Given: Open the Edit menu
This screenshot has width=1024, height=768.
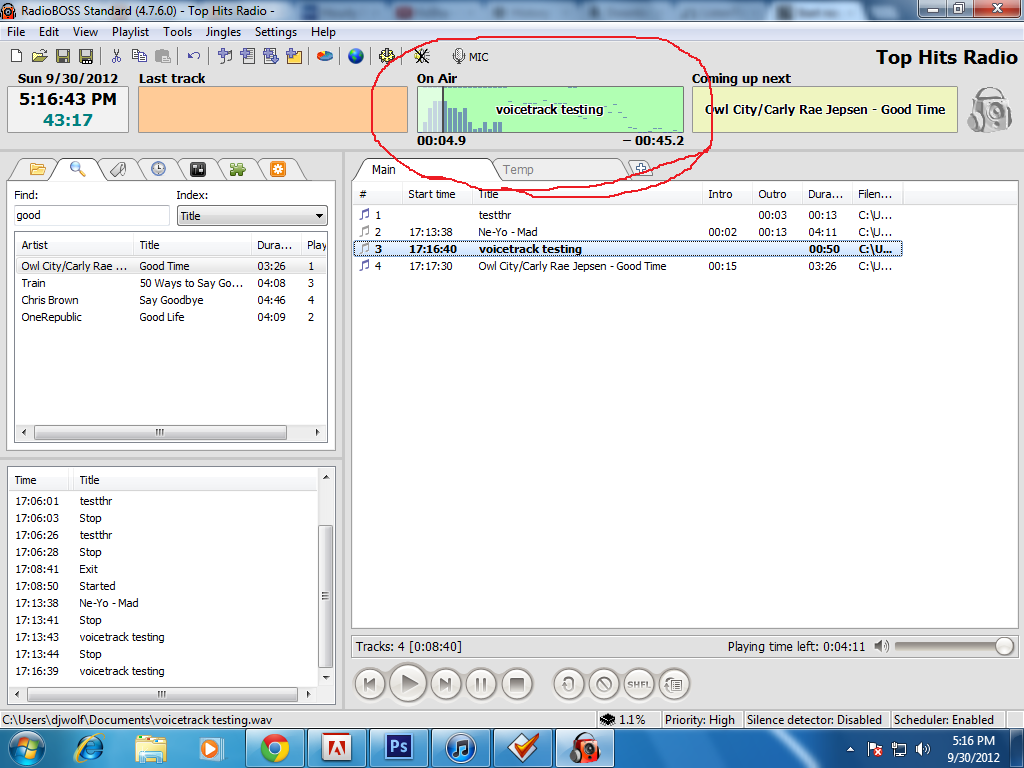Looking at the screenshot, I should click(49, 32).
